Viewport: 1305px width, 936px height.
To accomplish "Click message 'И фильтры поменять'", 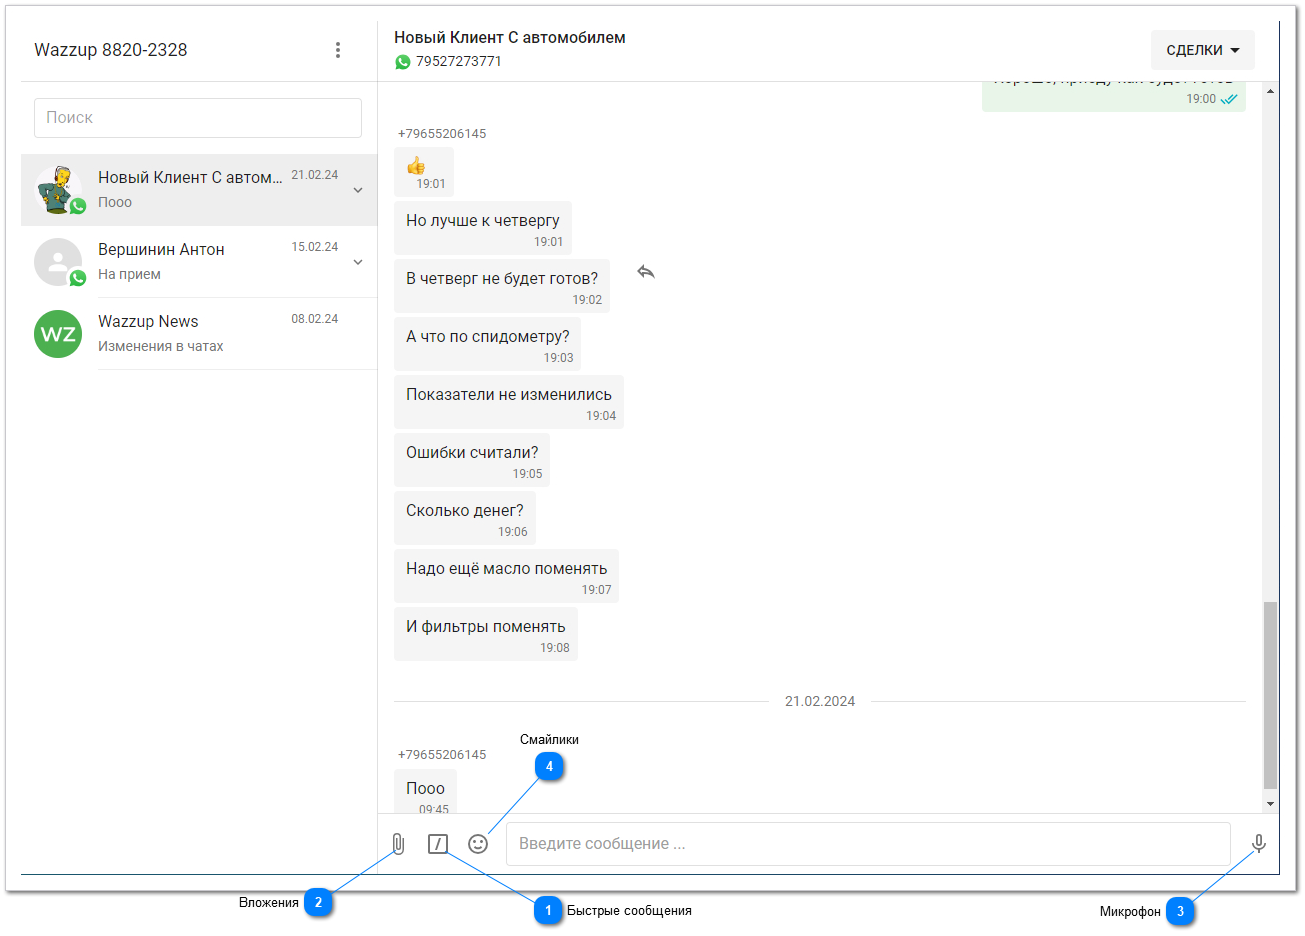I will tap(486, 634).
